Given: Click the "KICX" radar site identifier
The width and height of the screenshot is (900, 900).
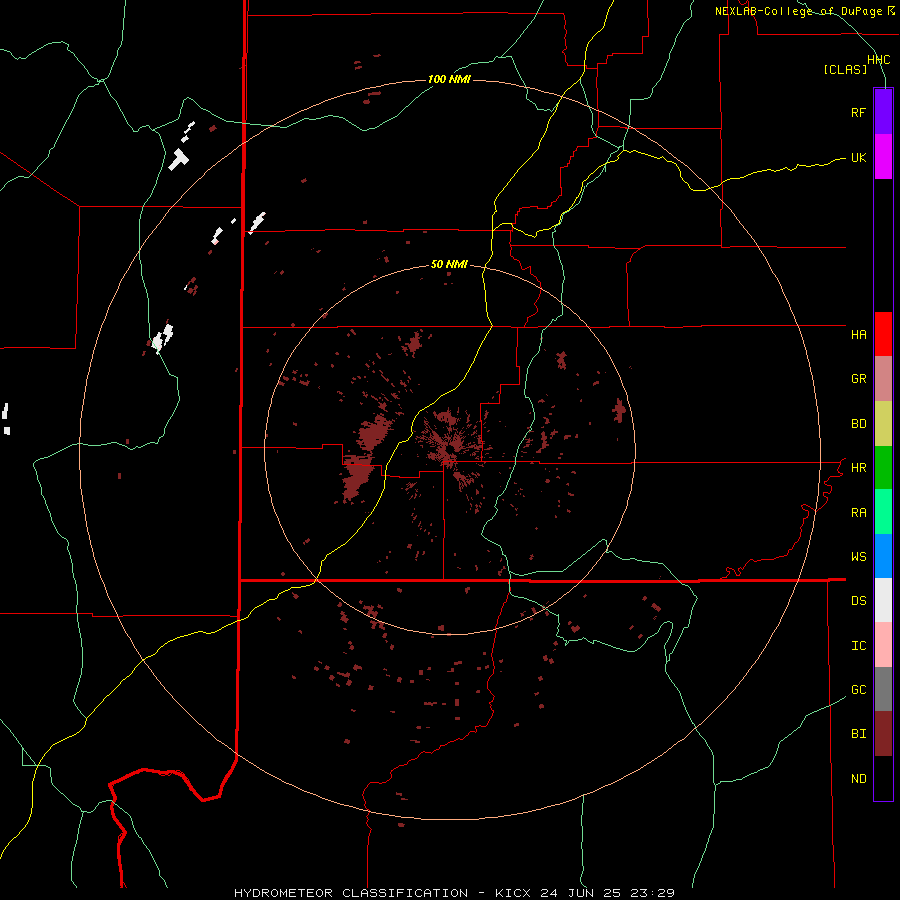Looking at the screenshot, I should coord(513,893).
